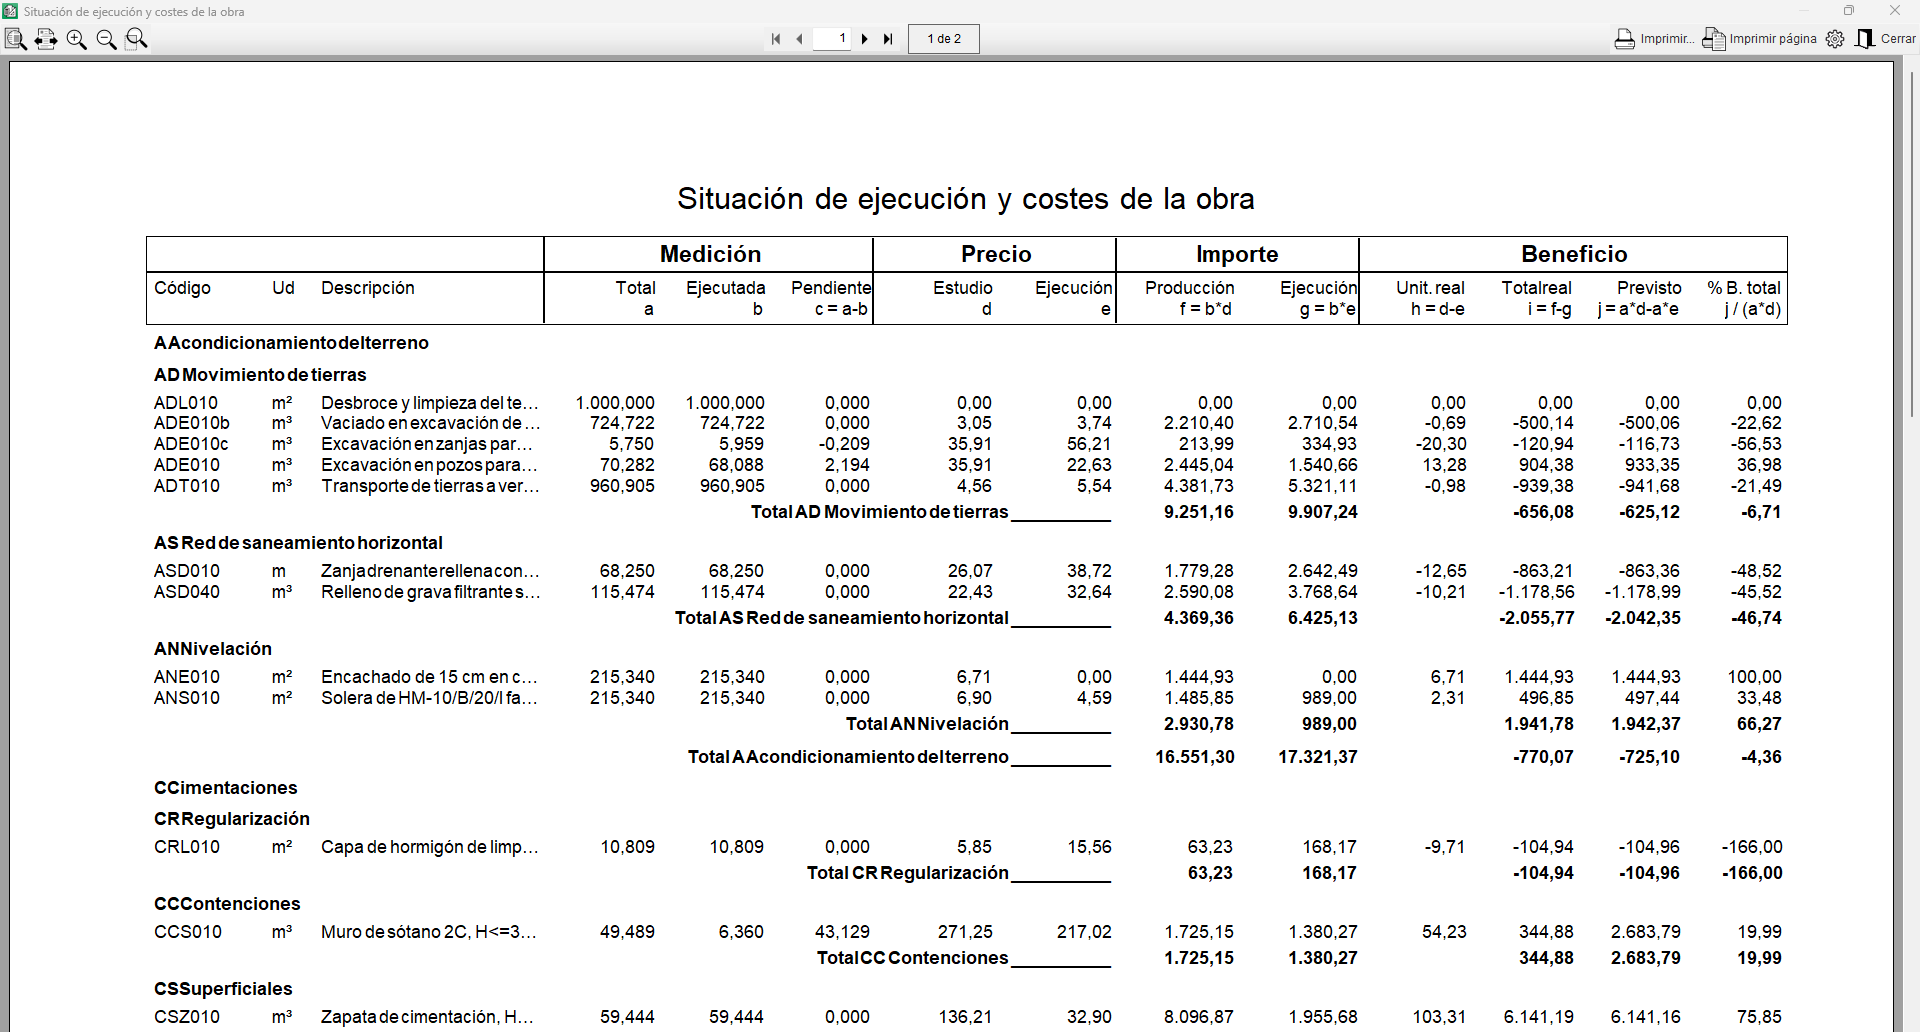The width and height of the screenshot is (1920, 1032).
Task: Print only the current page with Imprimir página
Action: click(1760, 39)
